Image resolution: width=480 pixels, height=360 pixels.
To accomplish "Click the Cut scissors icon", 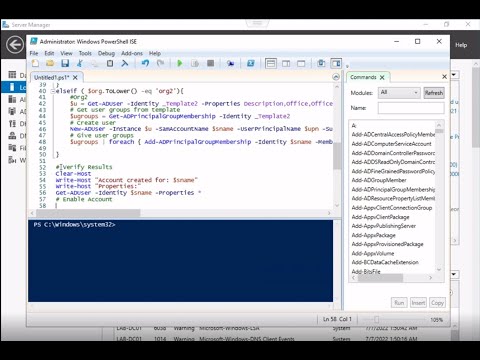I will coord(80,63).
